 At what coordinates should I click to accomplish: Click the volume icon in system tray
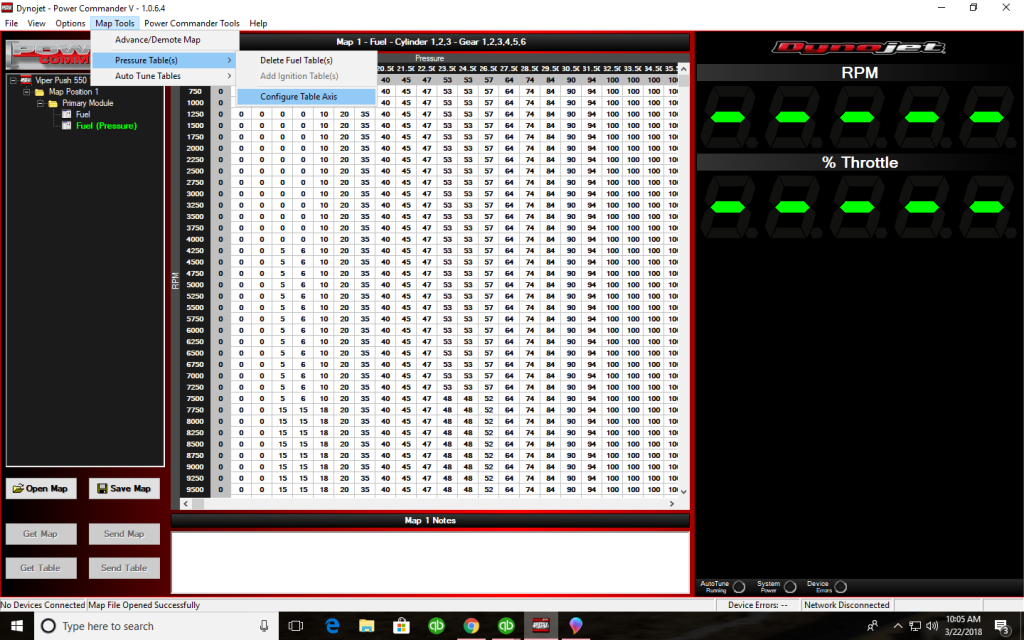(932, 626)
